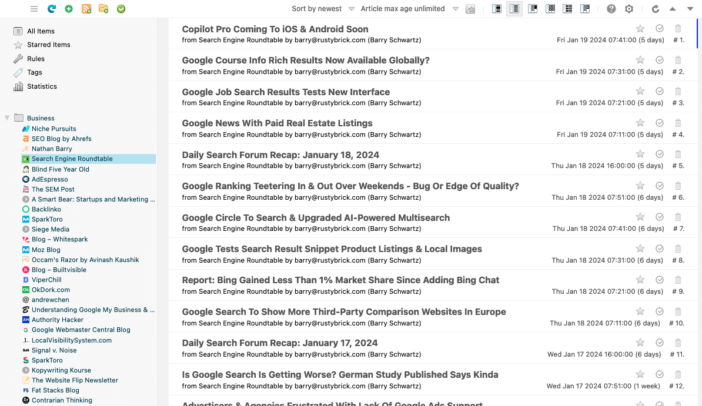Open article Google News With Paid Real Estate Listings
The width and height of the screenshot is (702, 406).
tap(277, 123)
